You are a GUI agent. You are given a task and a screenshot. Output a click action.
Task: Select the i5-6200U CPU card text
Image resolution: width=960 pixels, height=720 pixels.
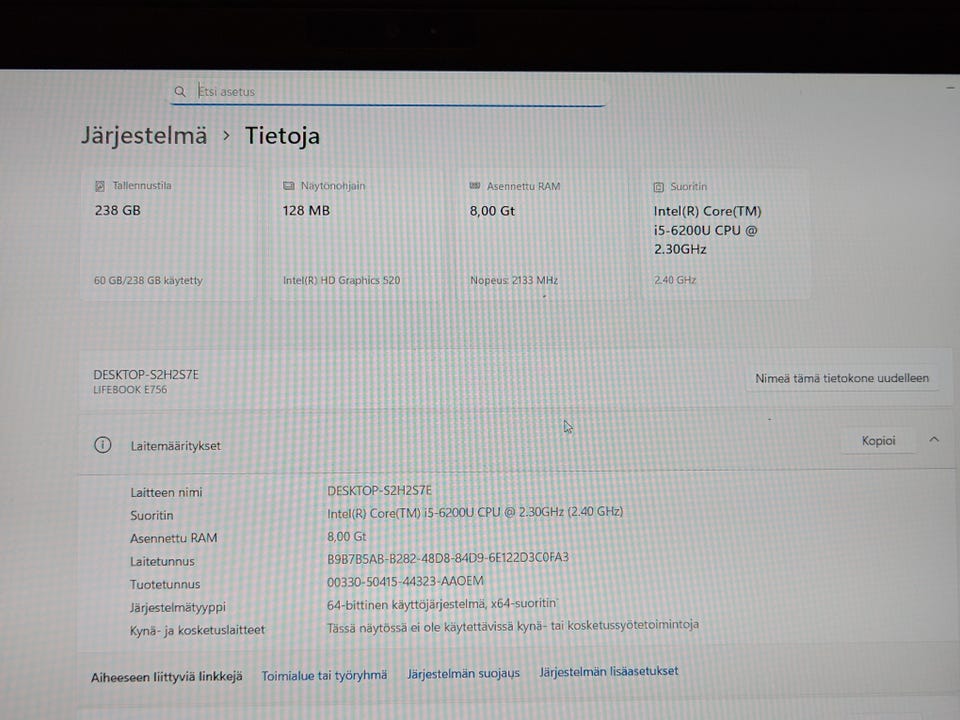pos(707,230)
